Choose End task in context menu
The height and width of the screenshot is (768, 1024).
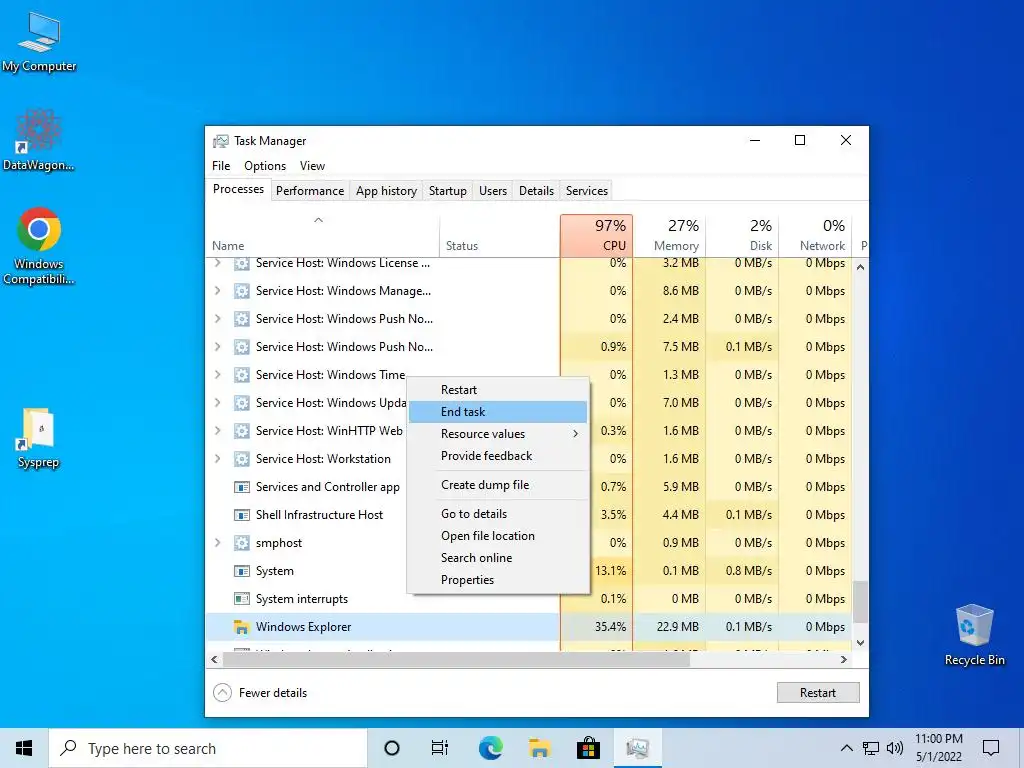pyautogui.click(x=498, y=411)
